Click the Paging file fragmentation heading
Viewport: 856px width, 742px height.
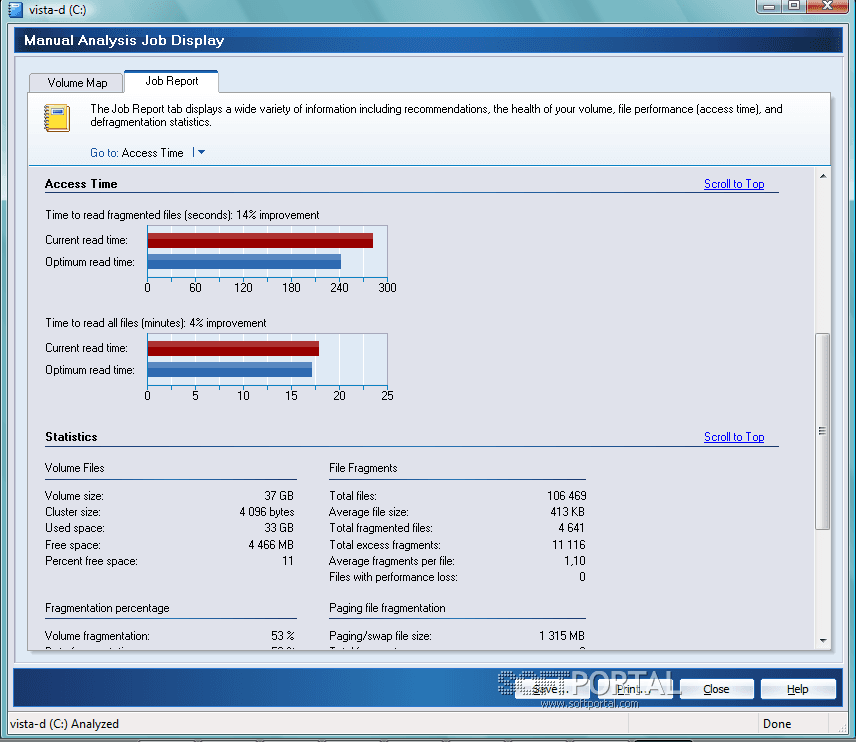(387, 608)
